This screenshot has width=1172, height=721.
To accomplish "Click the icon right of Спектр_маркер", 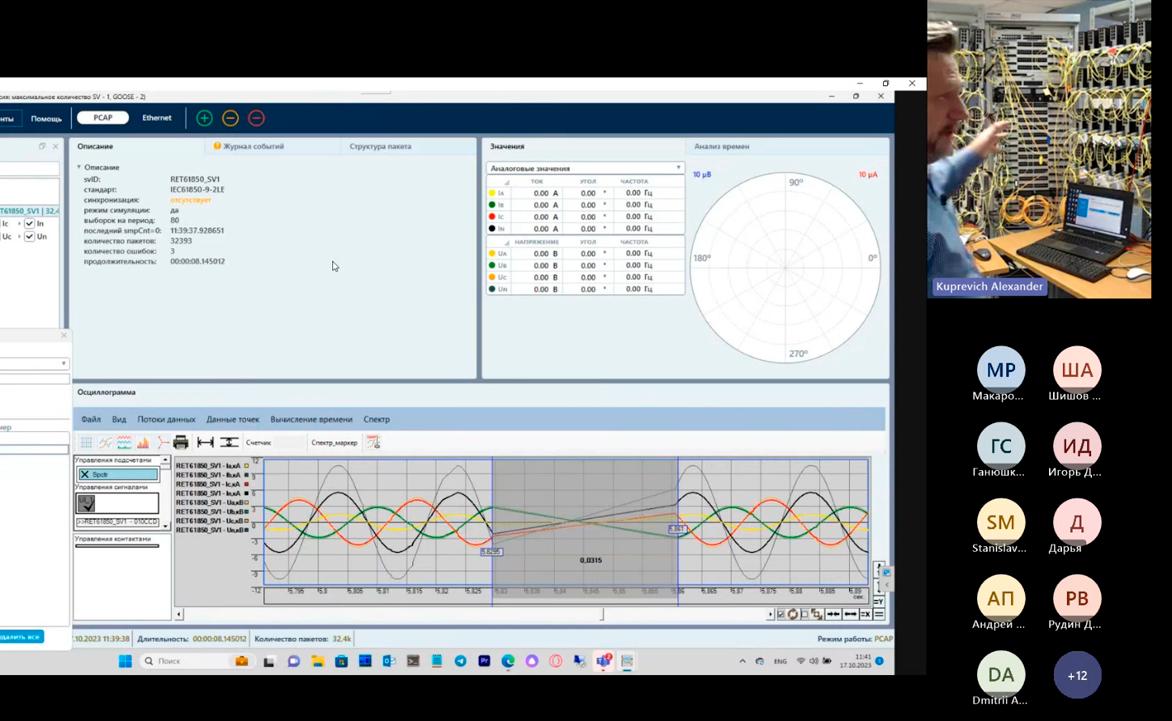I will (x=373, y=442).
